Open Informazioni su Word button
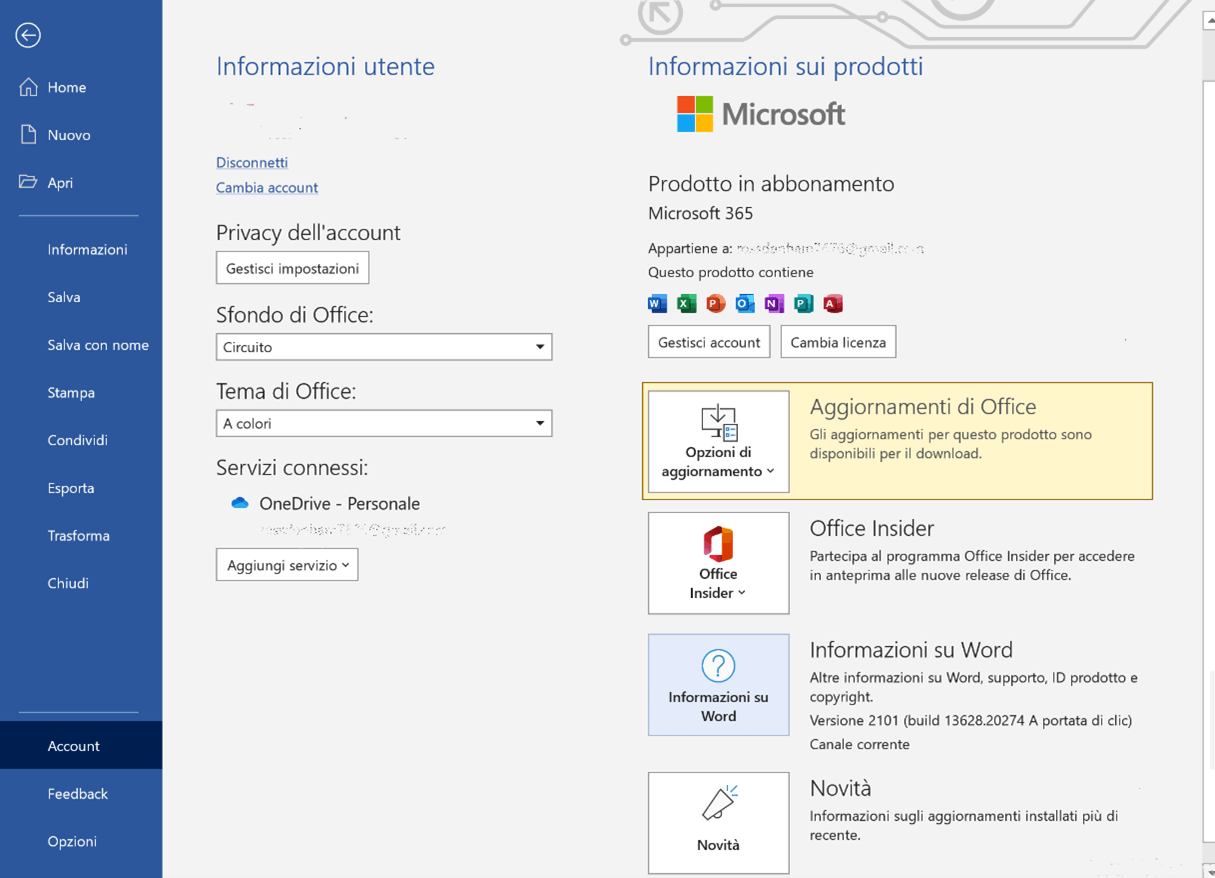Viewport: 1215px width, 878px height. click(718, 685)
